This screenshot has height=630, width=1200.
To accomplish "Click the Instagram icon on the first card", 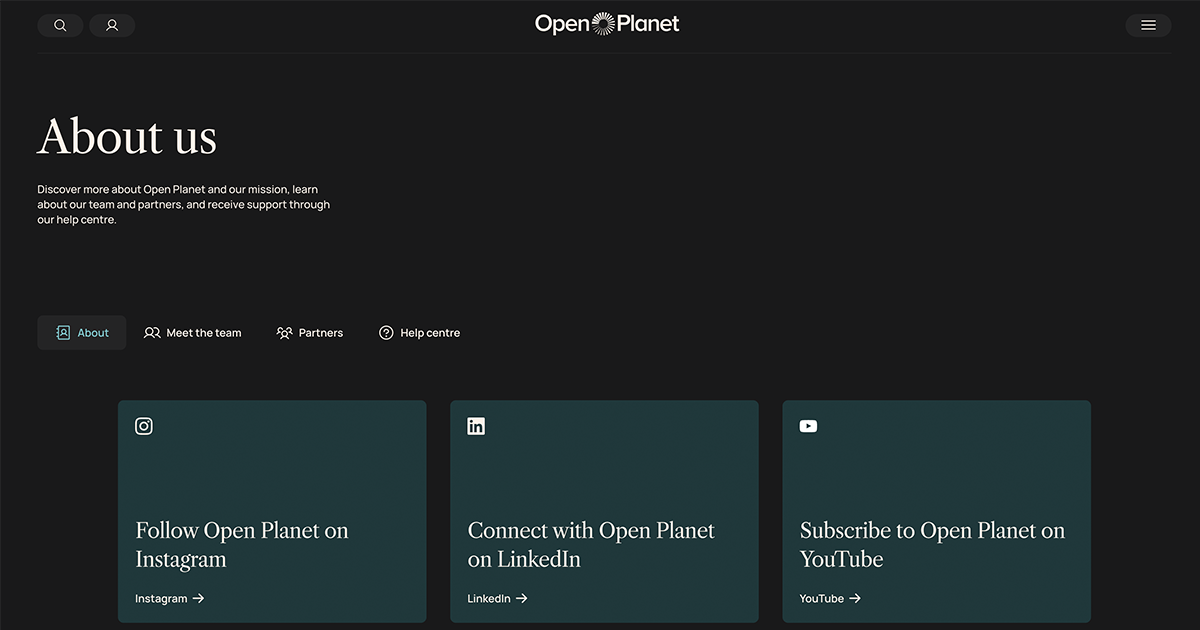I will [x=143, y=425].
